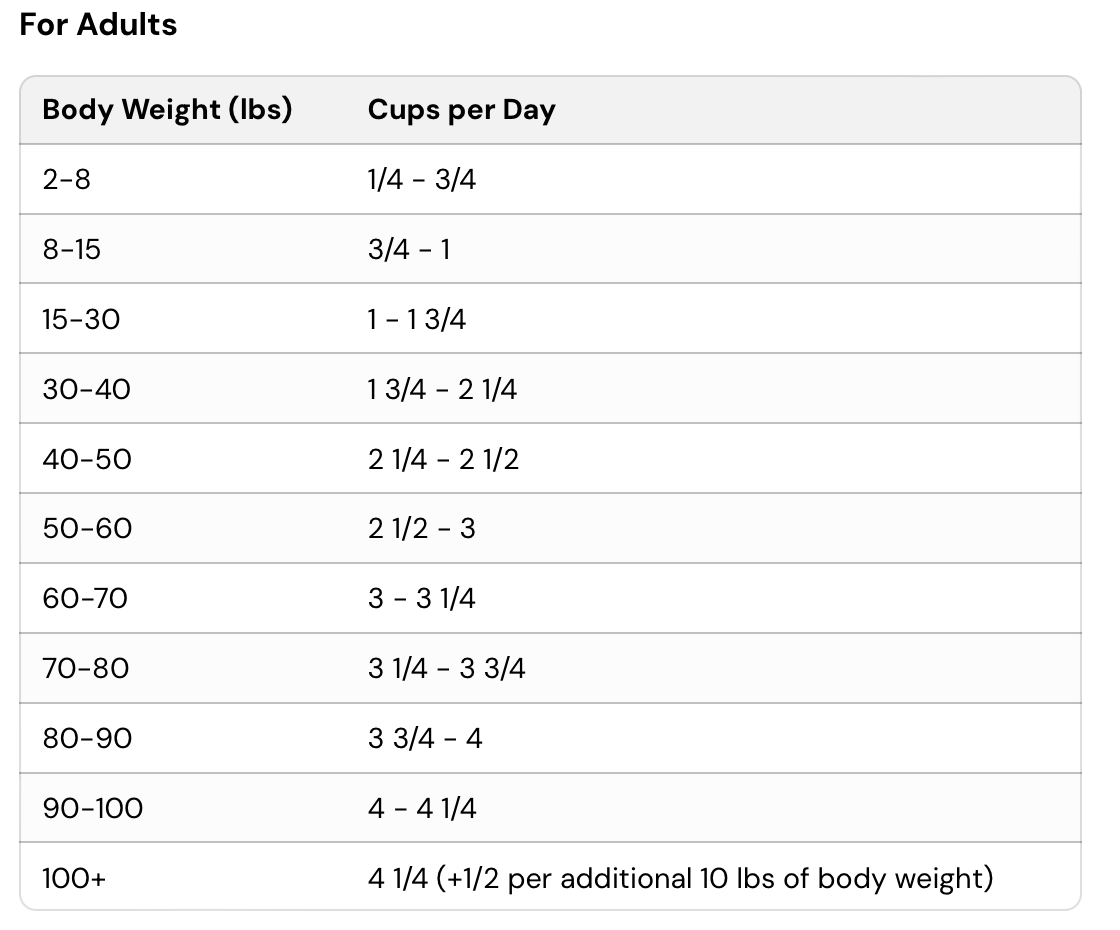Select the 30-40 body weight cell
Viewport: 1120px width, 930px height.
pyautogui.click(x=86, y=389)
